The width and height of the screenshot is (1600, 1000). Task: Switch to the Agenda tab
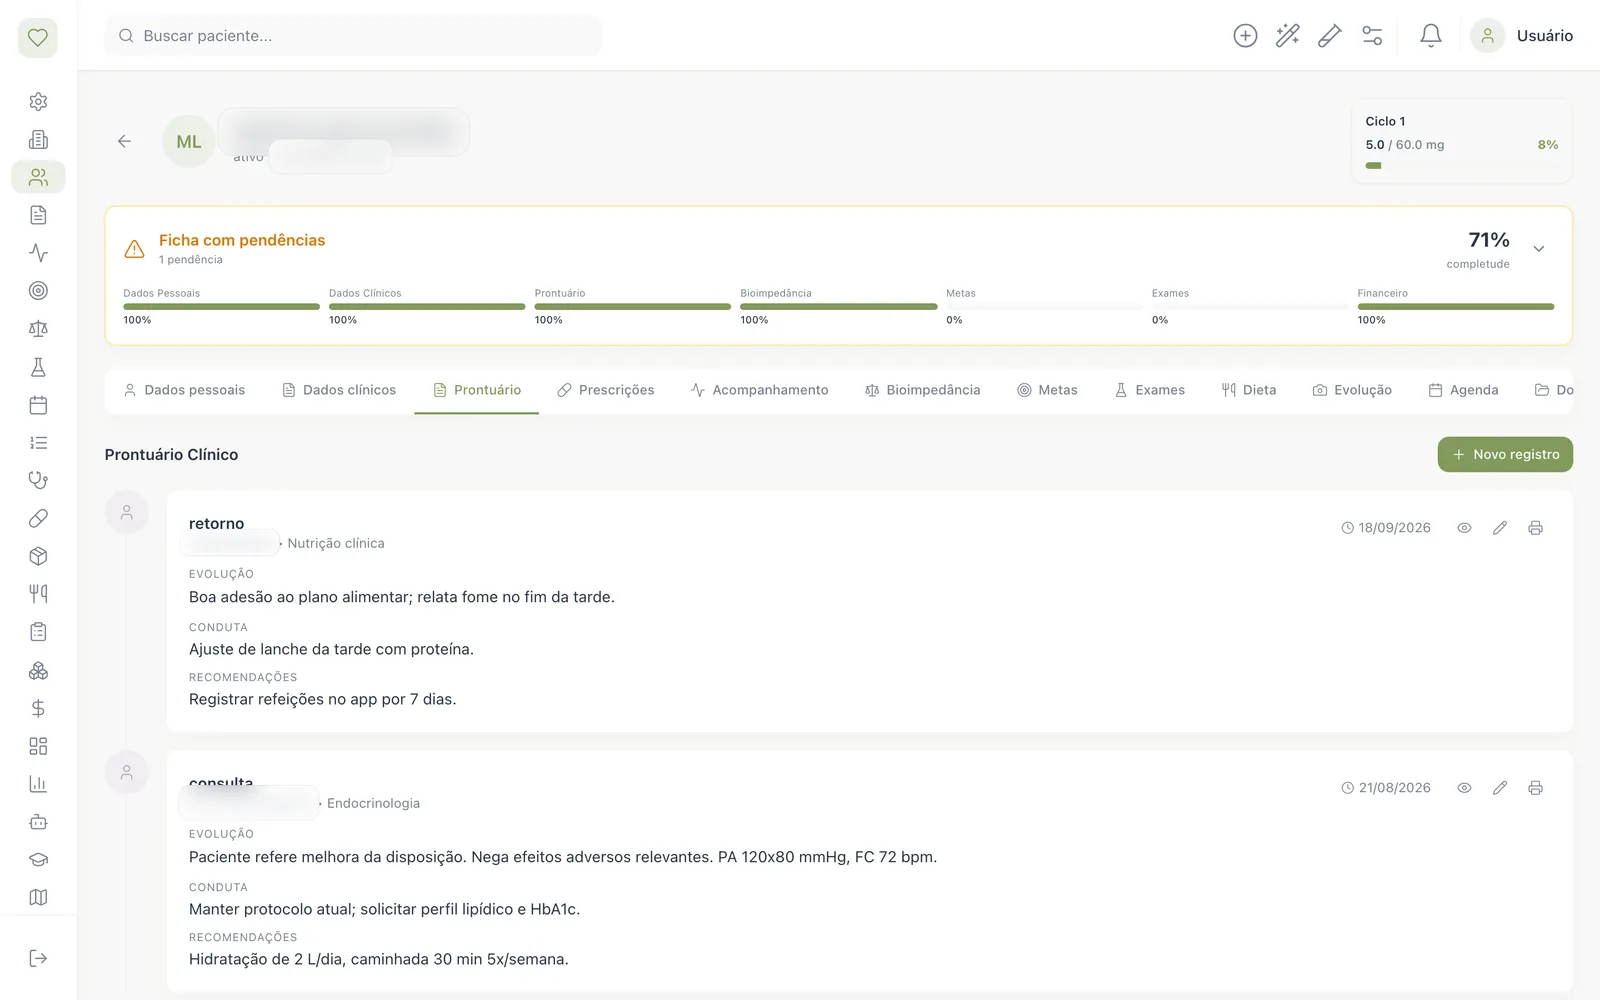pos(1463,390)
